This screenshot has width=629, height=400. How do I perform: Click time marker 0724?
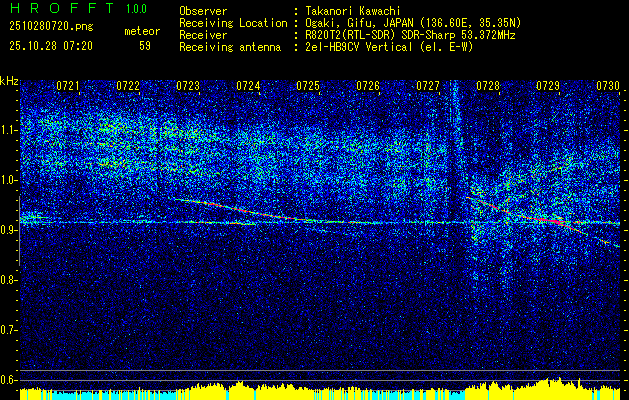[x=248, y=86]
